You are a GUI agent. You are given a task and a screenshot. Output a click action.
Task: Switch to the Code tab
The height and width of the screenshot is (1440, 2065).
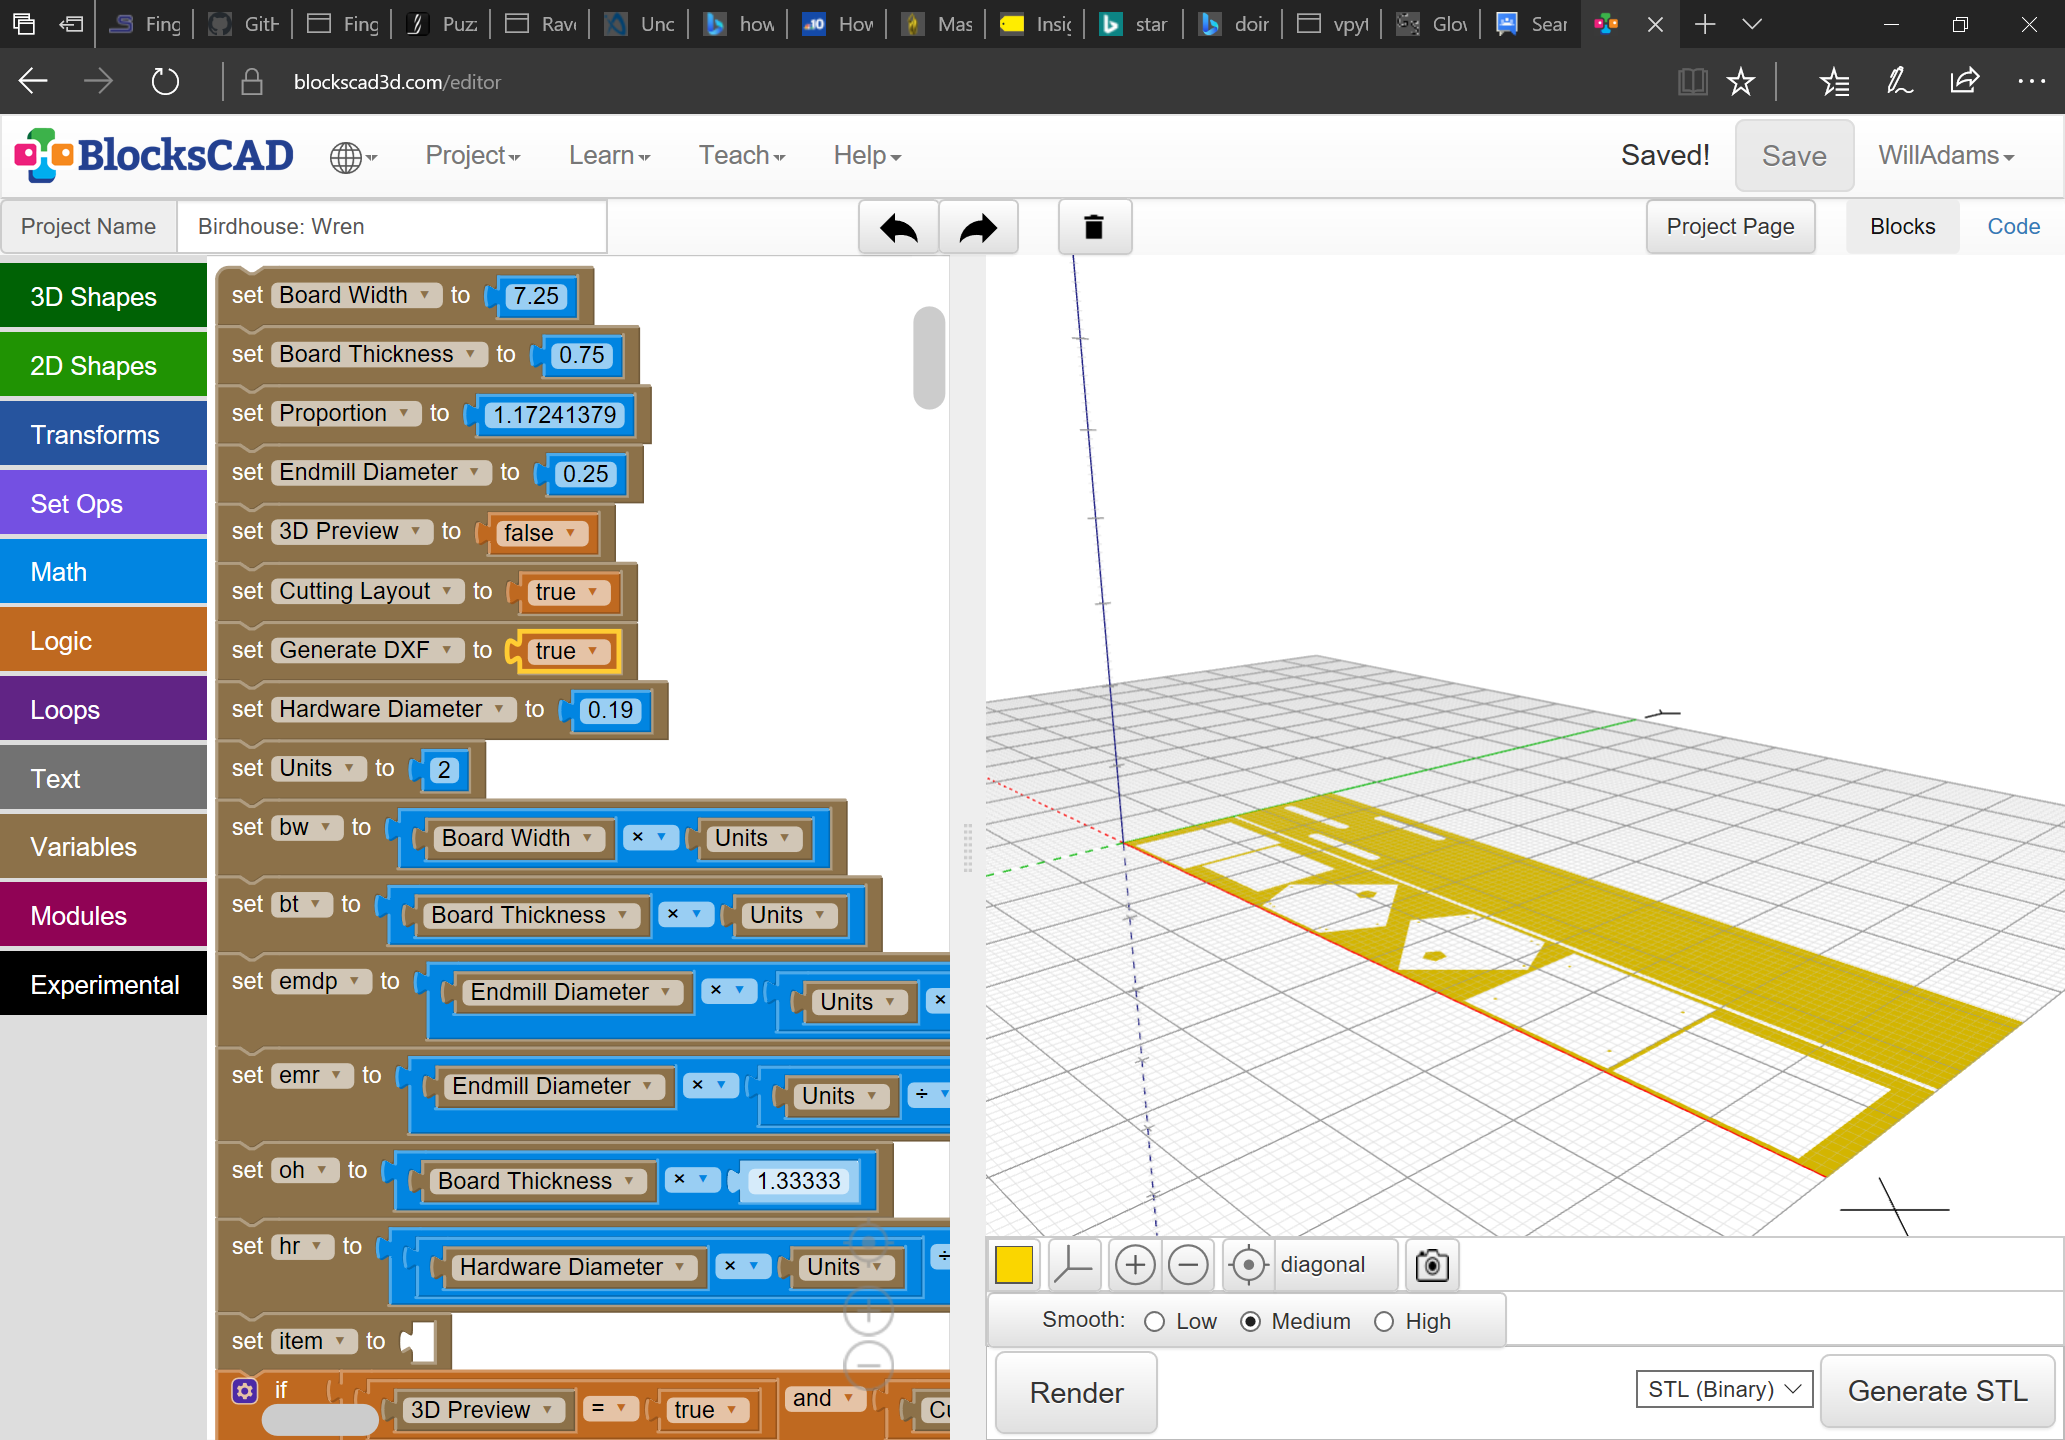(x=2013, y=227)
